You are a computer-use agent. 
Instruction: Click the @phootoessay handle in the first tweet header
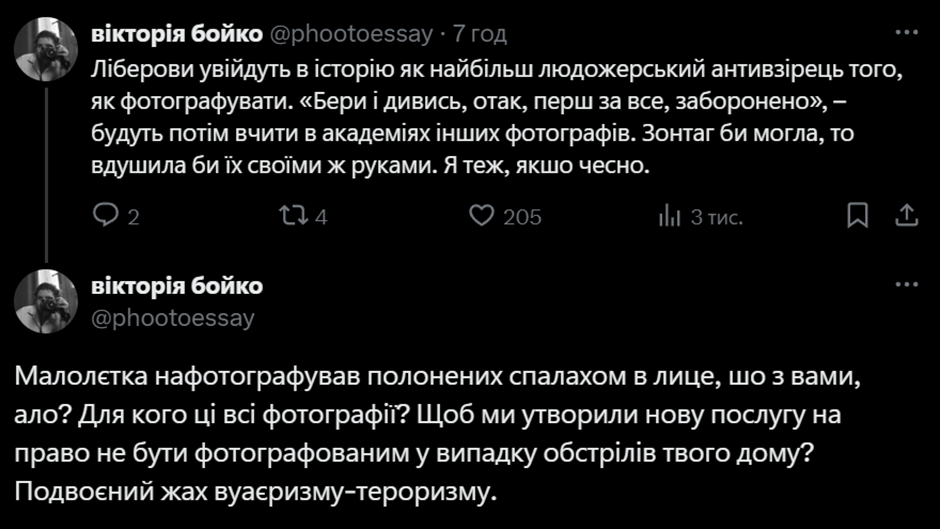pyautogui.click(x=350, y=33)
